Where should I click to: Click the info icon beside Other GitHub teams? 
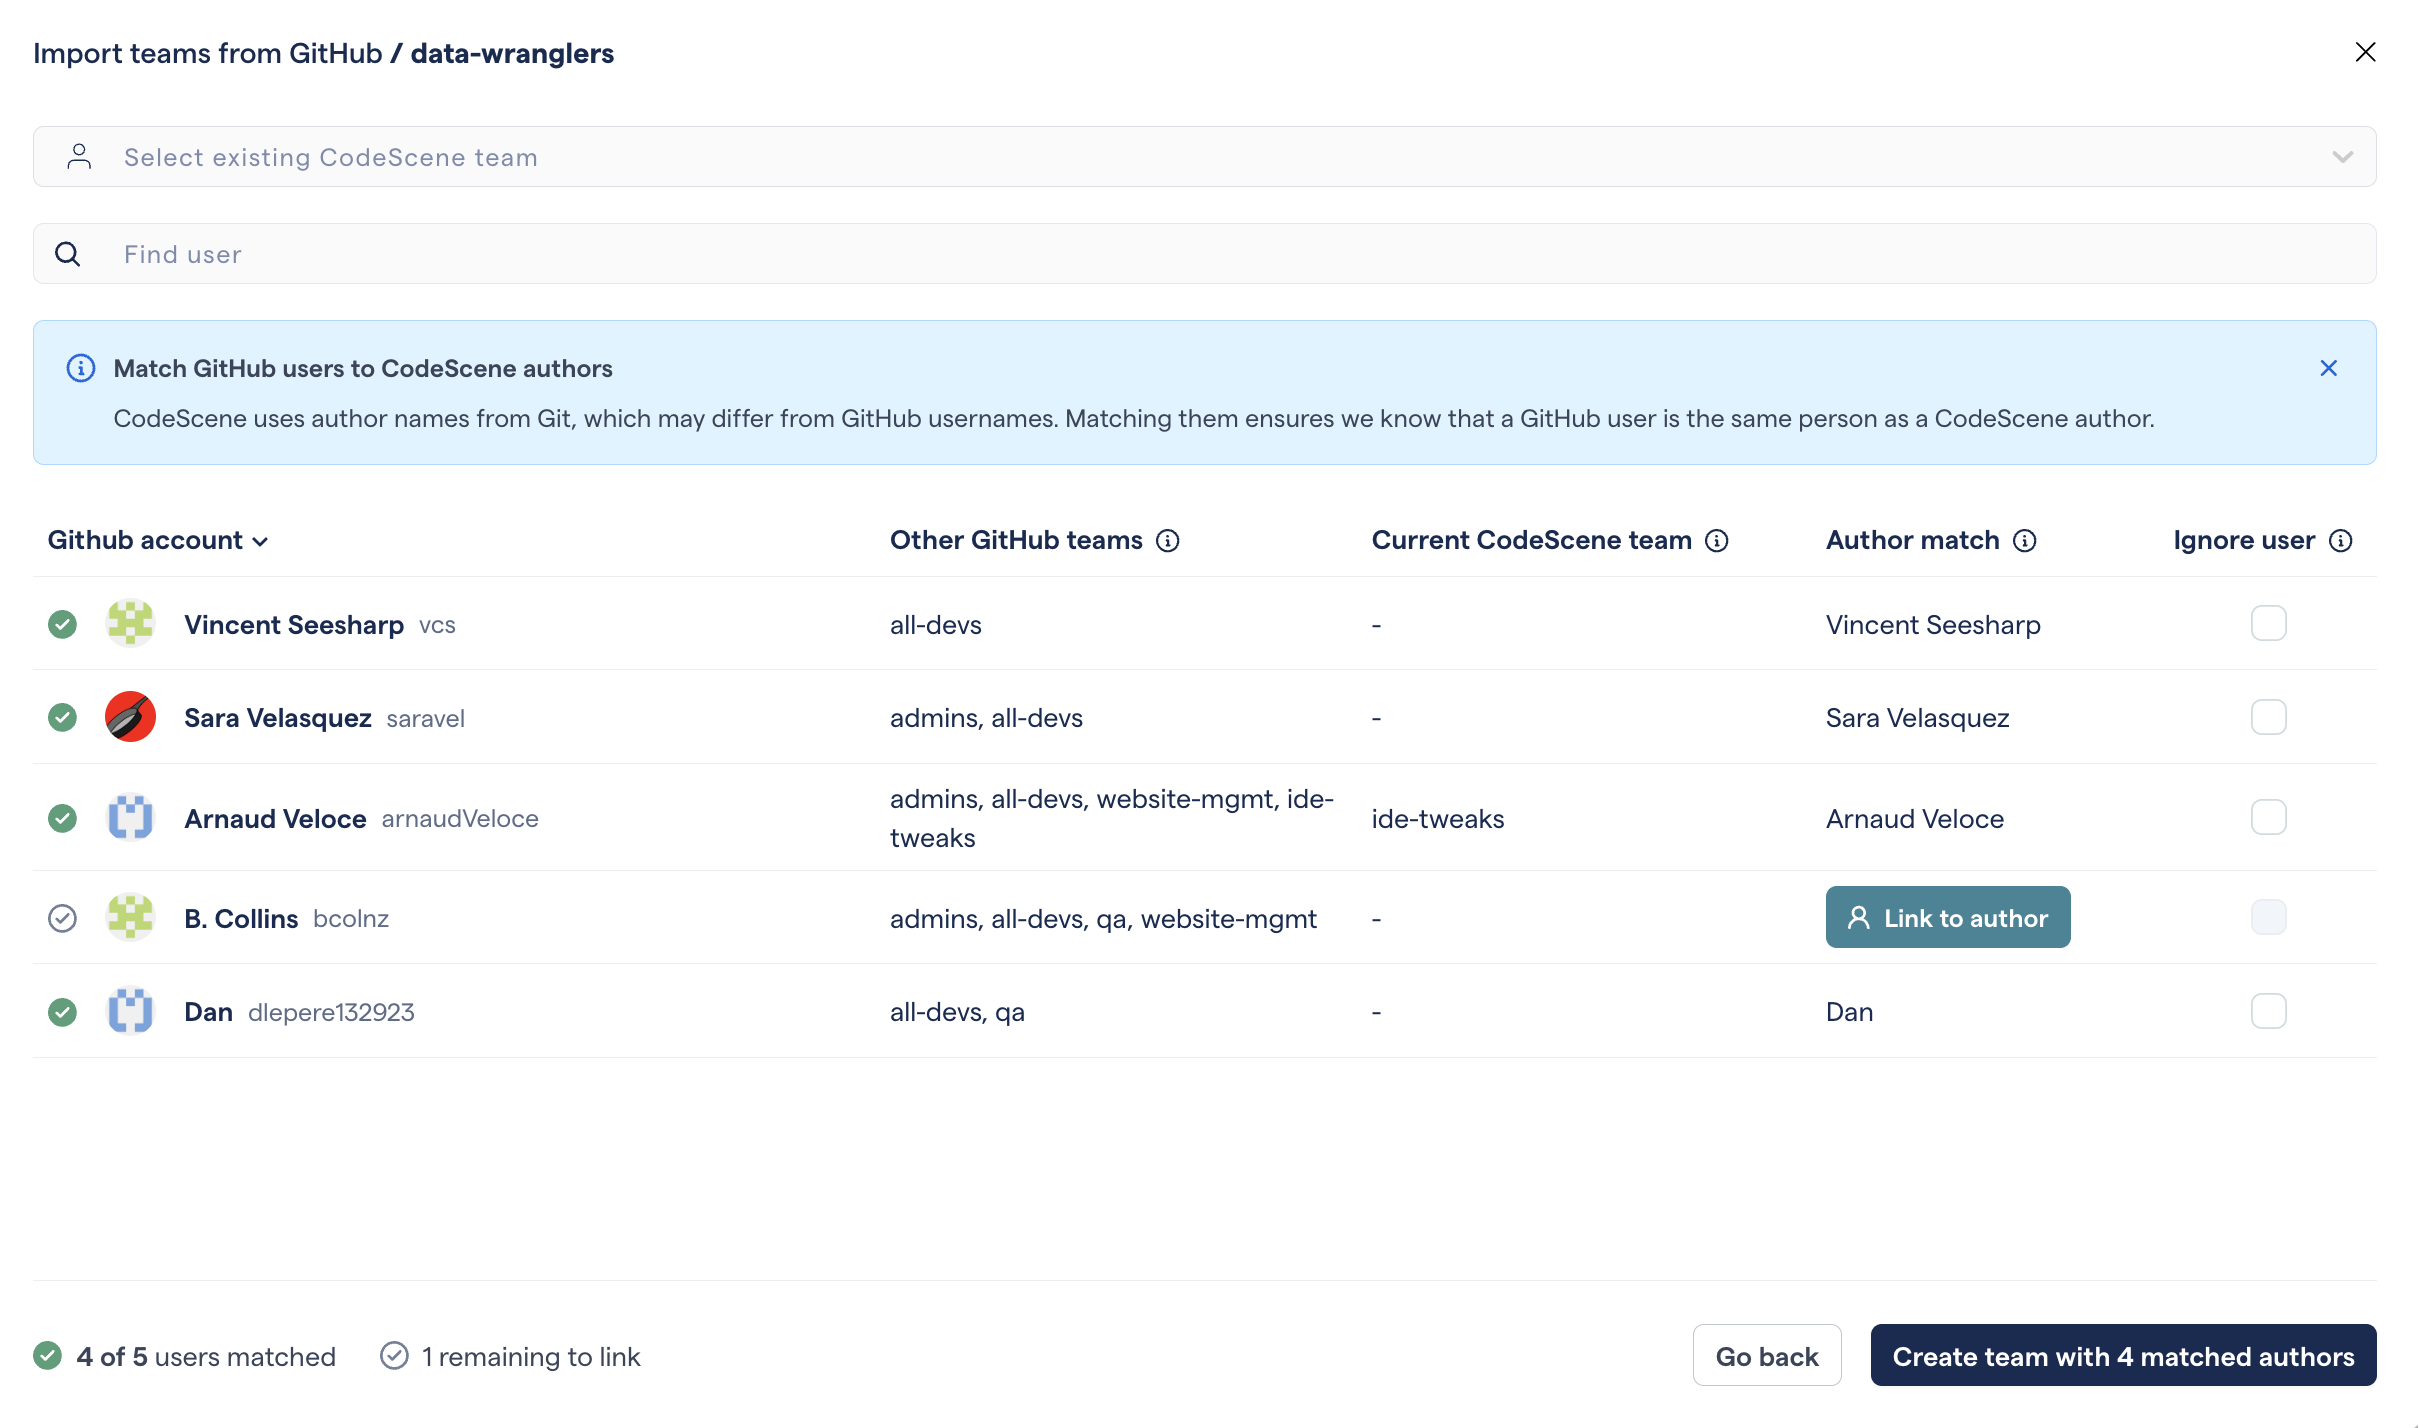(x=1169, y=540)
